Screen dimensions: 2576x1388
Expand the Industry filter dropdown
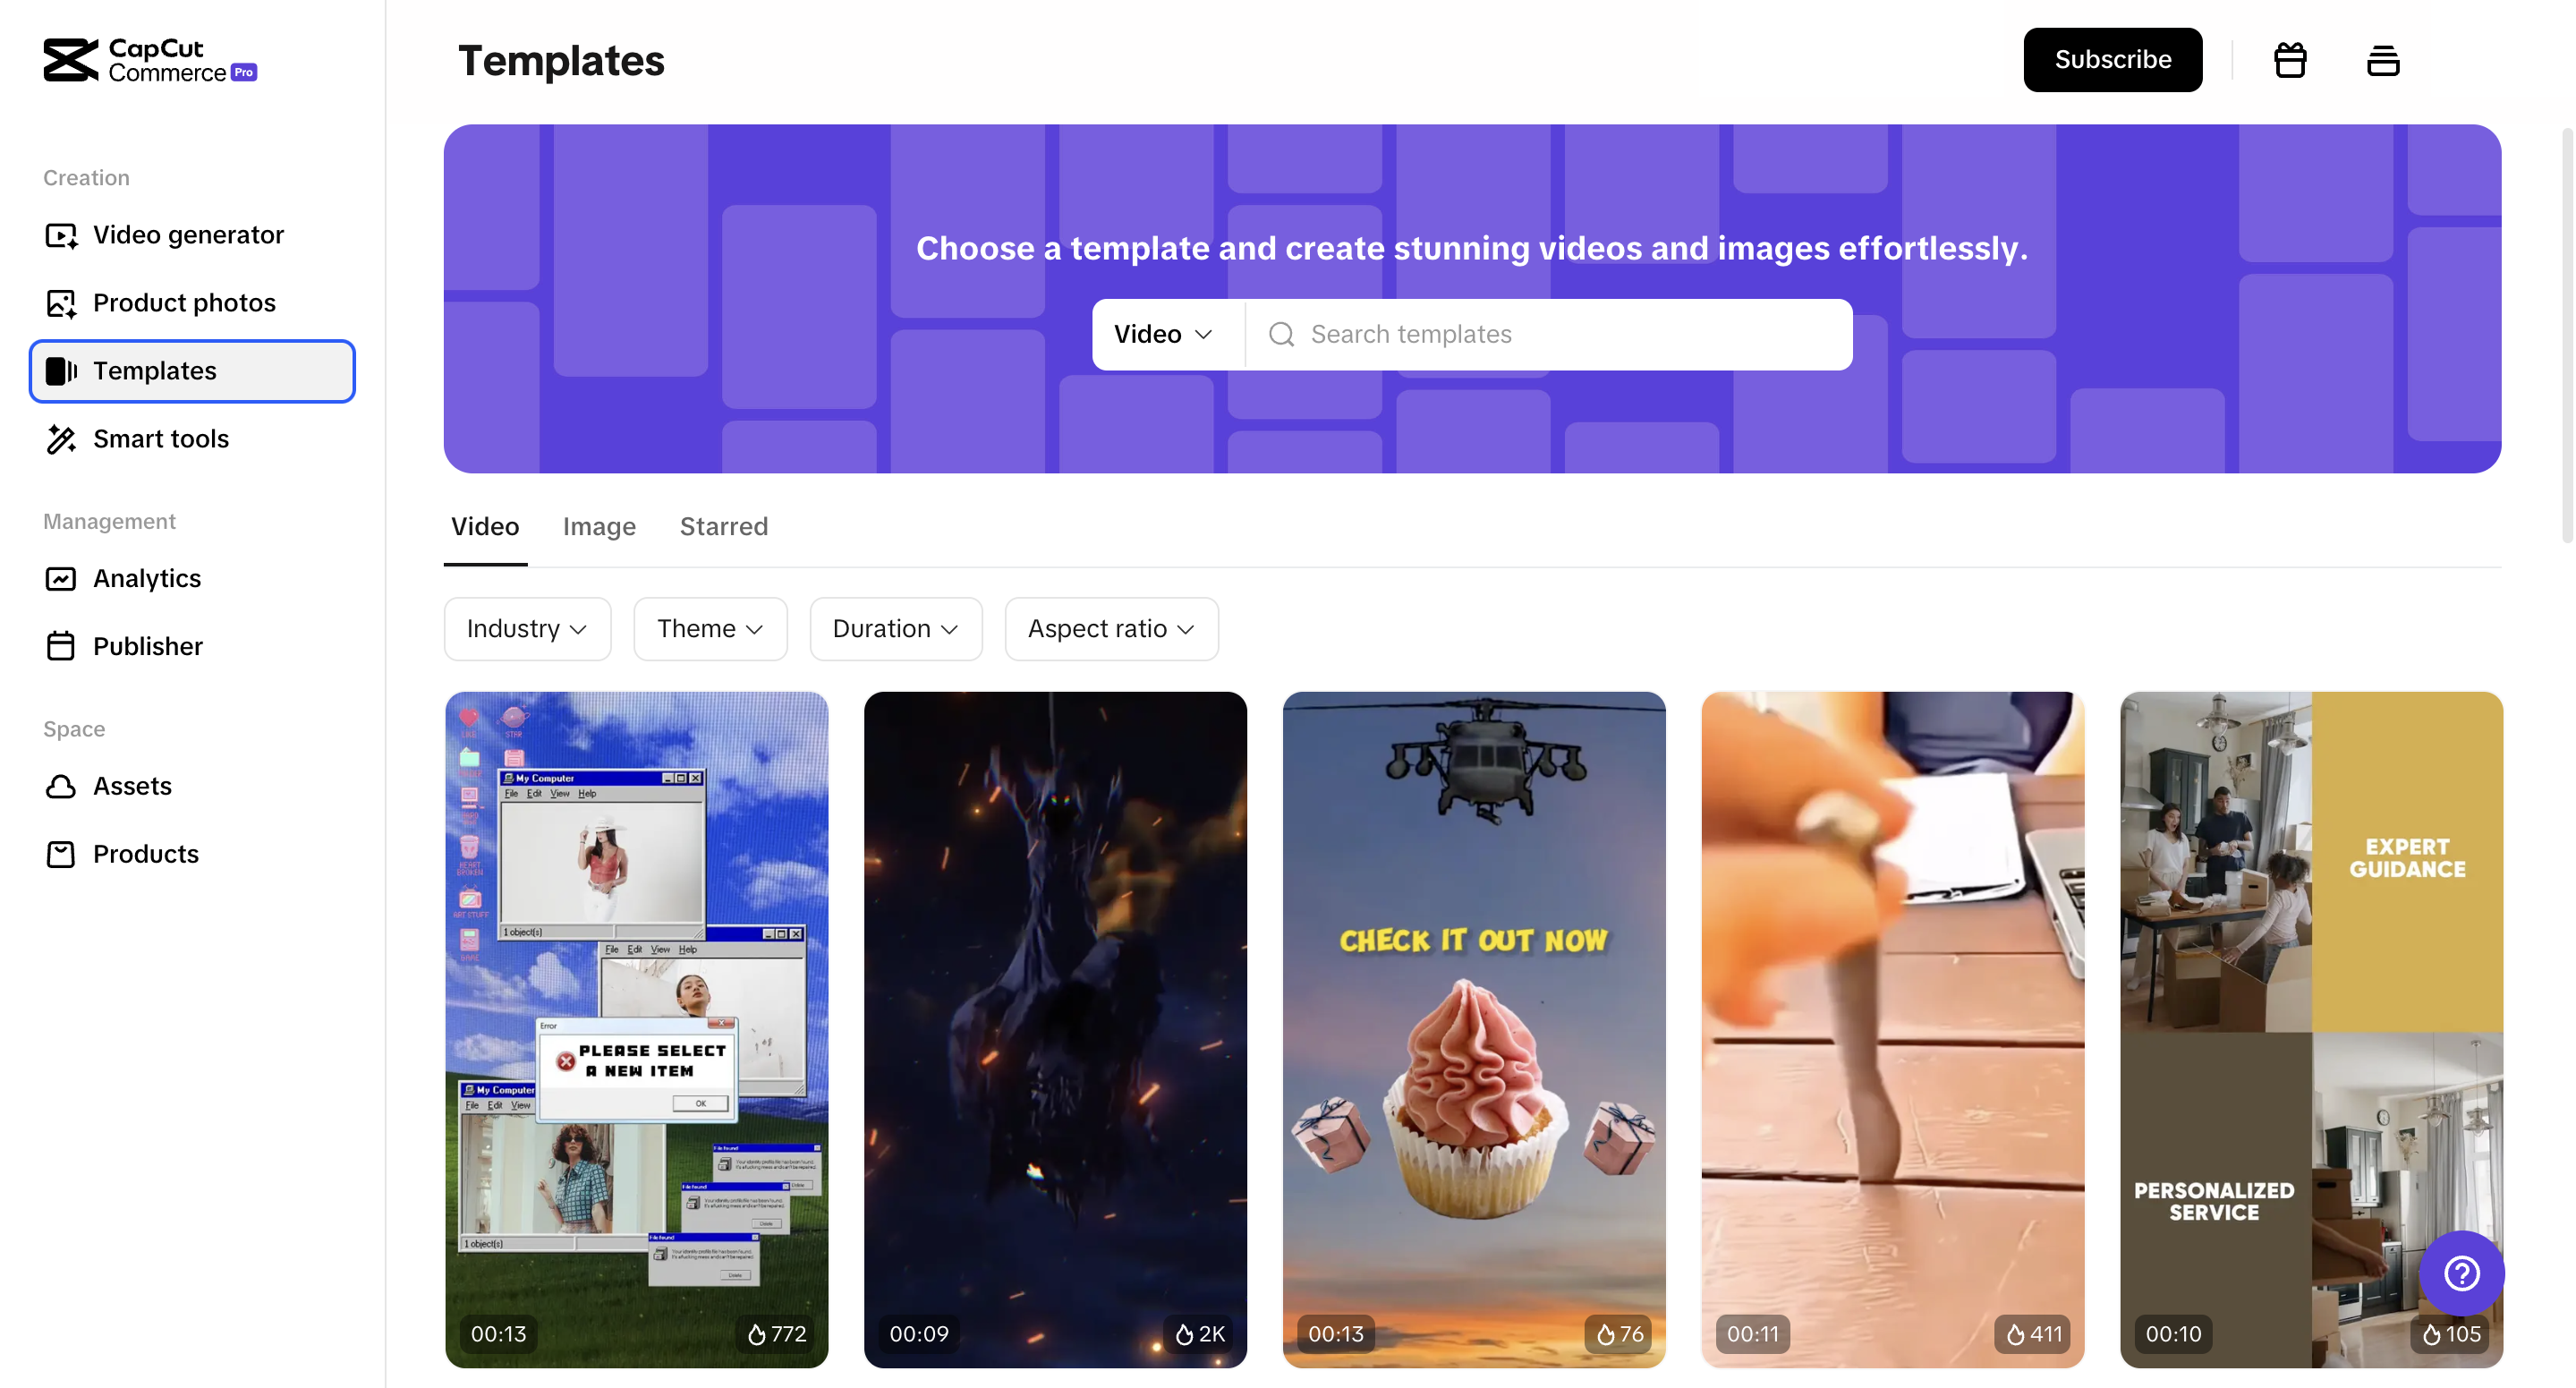pos(527,629)
